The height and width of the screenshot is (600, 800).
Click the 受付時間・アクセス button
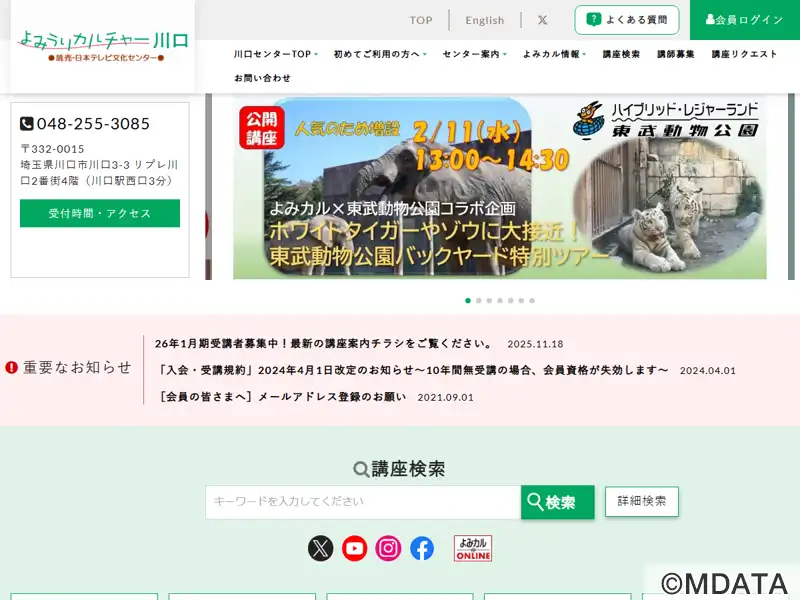[x=100, y=213]
